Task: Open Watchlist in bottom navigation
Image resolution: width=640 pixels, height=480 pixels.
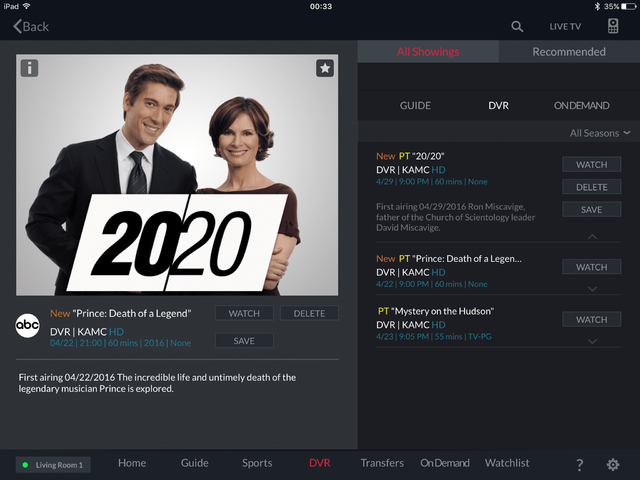Action: pos(507,463)
